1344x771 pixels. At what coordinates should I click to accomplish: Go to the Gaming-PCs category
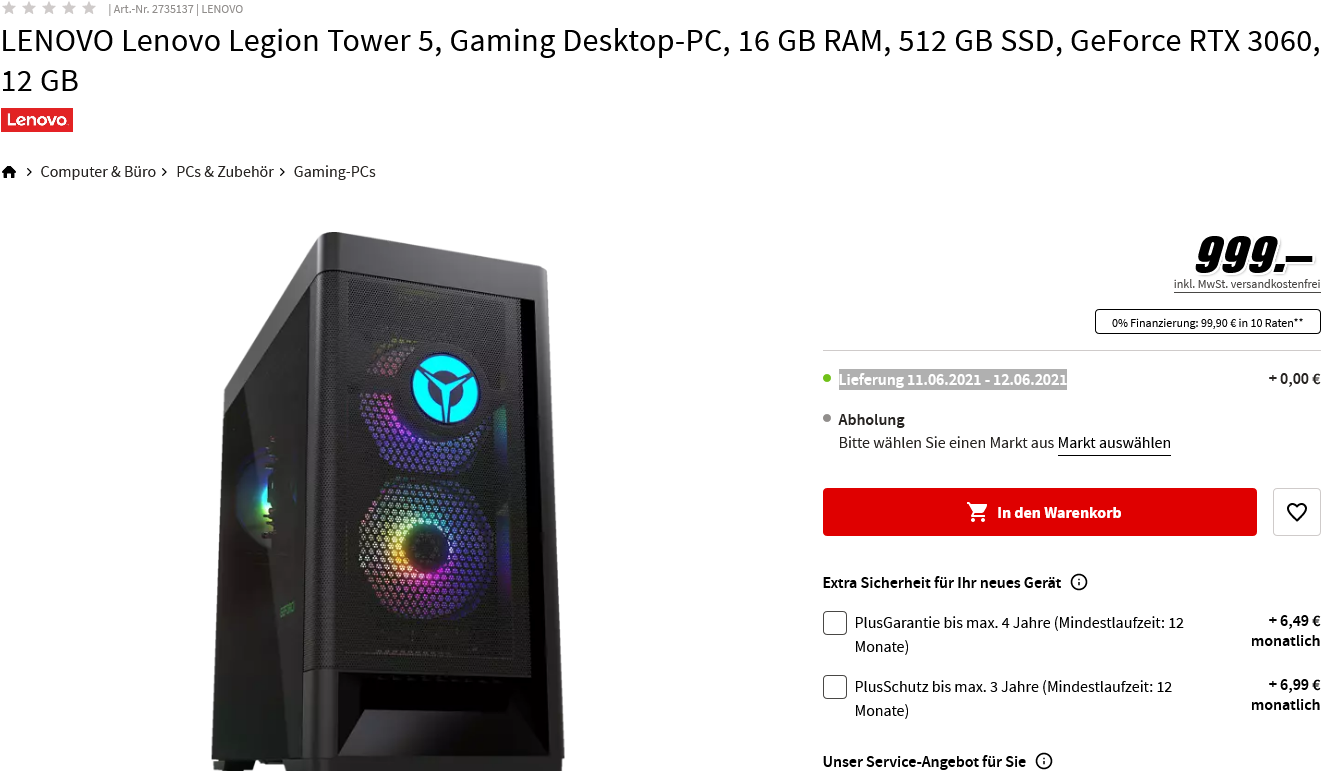334,172
